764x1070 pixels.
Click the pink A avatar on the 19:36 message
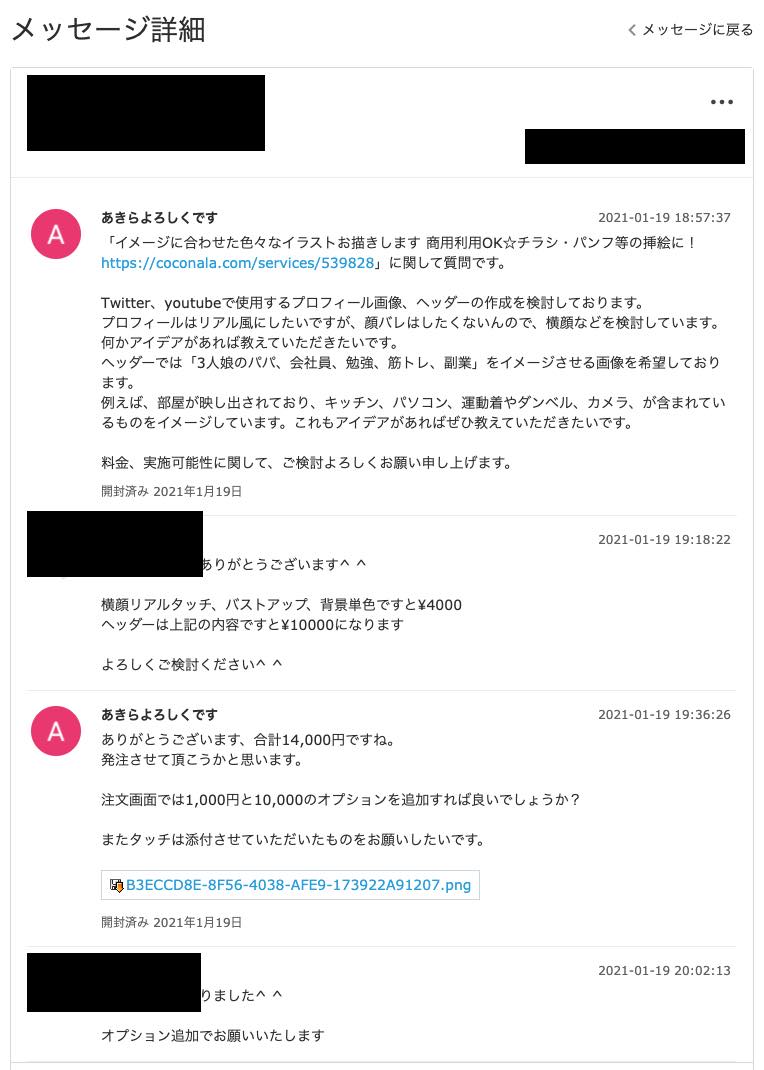tap(56, 731)
